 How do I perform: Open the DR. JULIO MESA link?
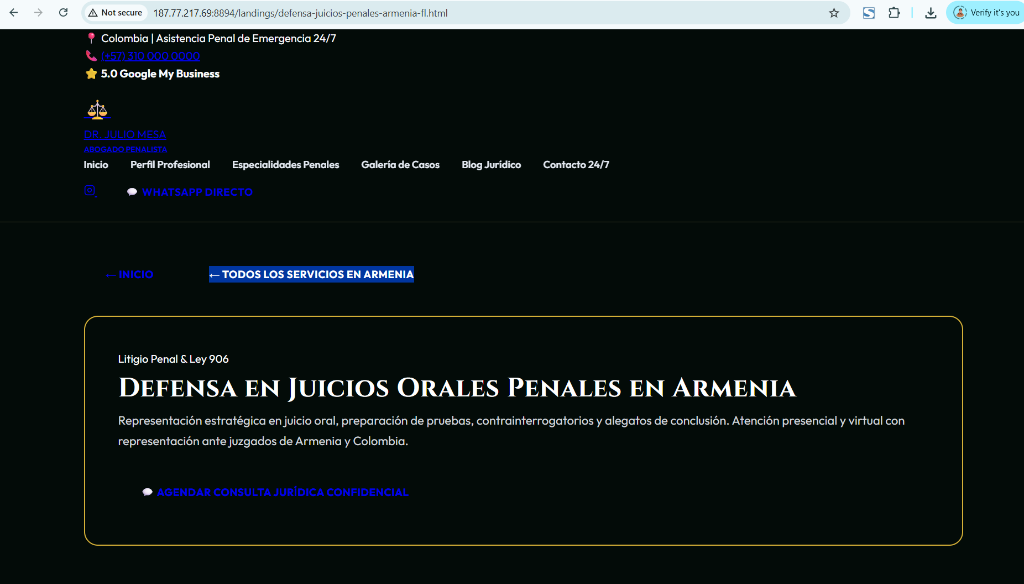coord(125,135)
